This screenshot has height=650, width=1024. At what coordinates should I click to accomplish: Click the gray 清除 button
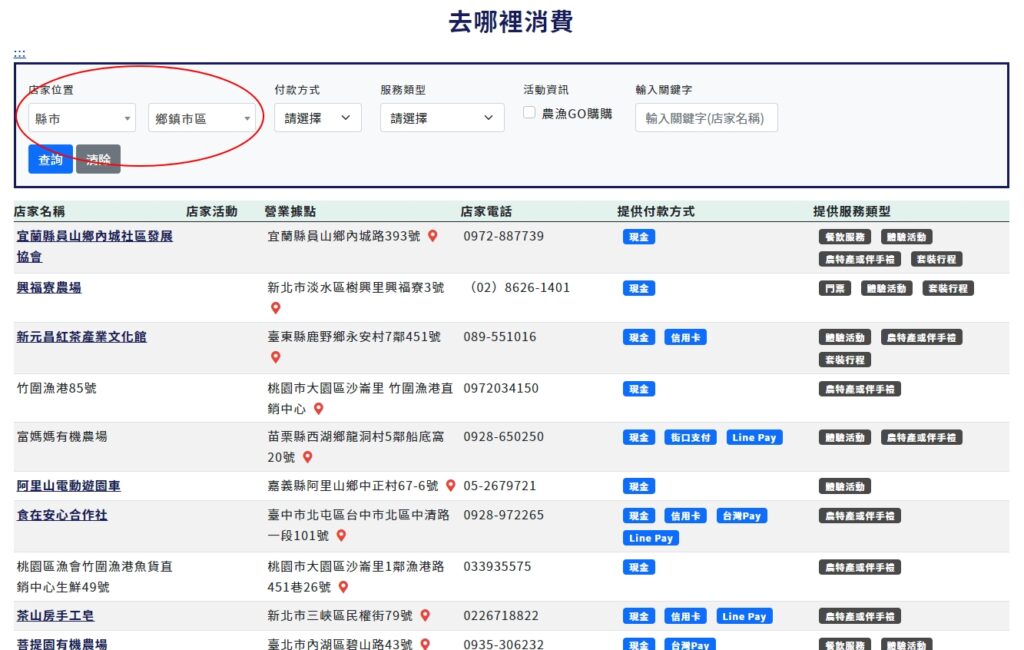click(98, 159)
